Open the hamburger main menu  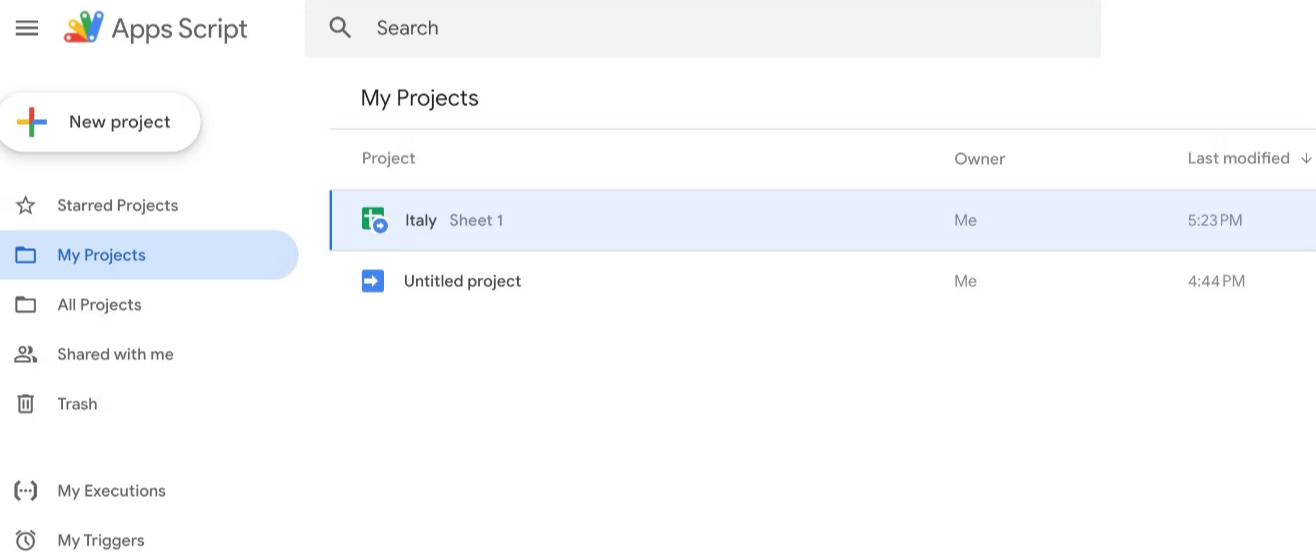point(27,28)
